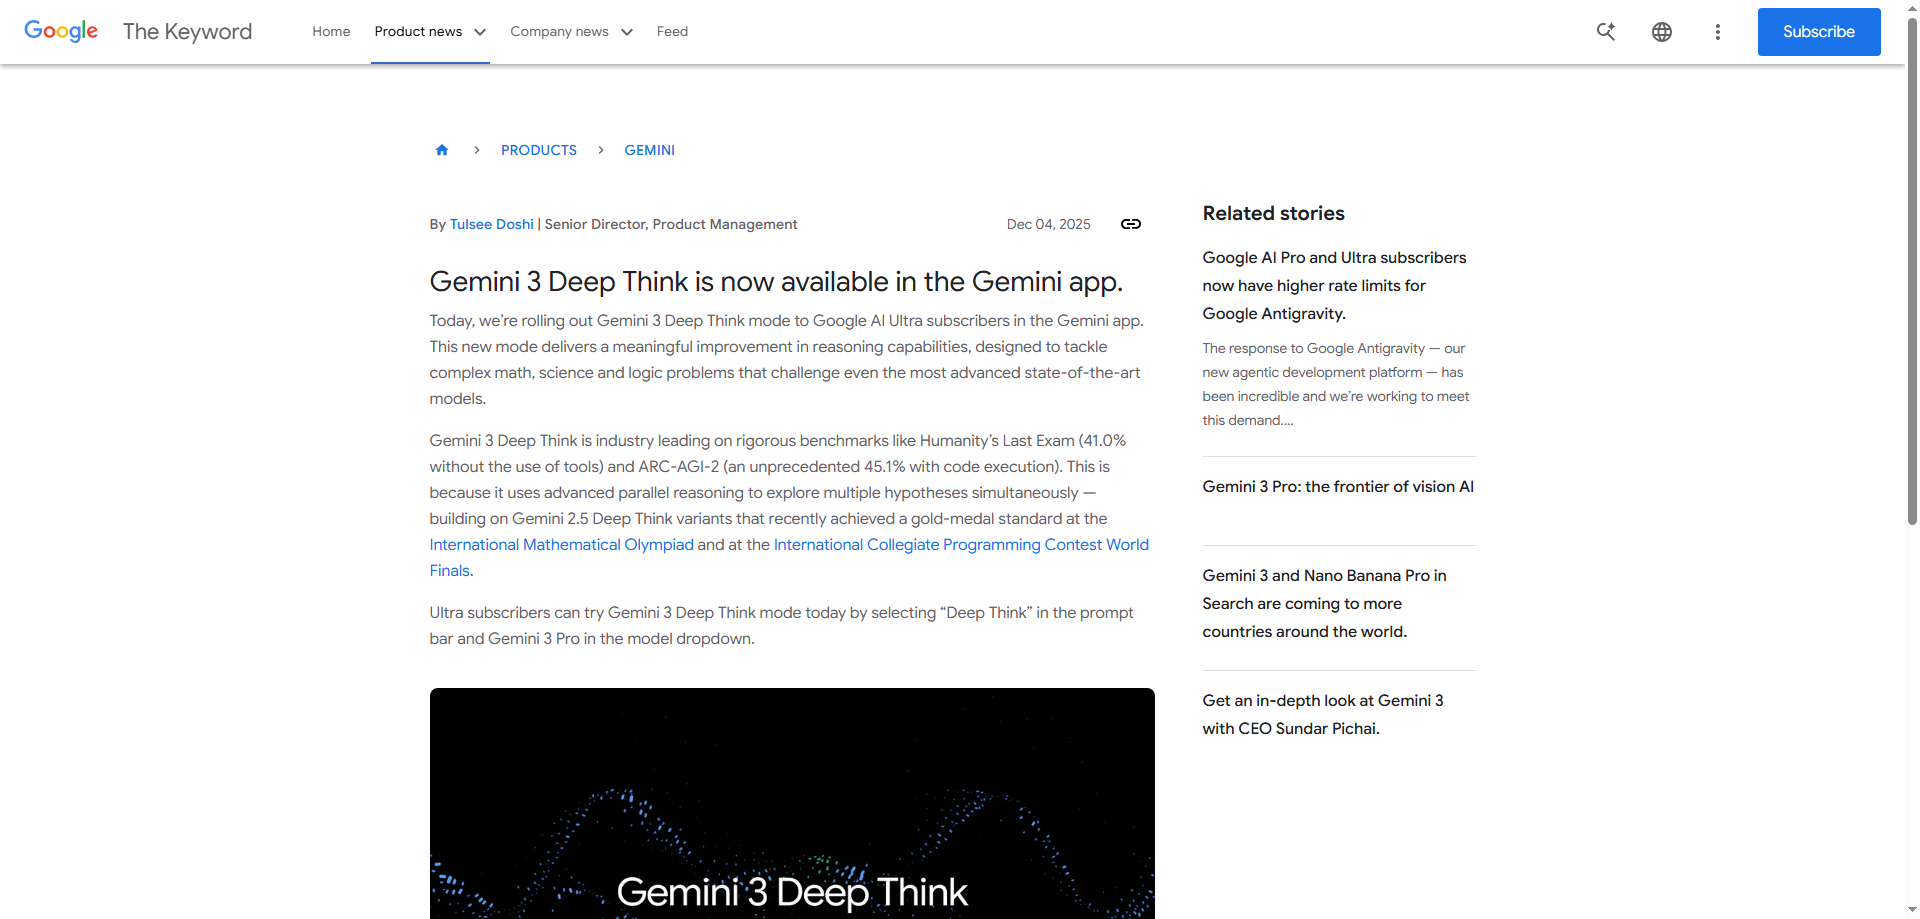Click the Google logo
This screenshot has height=919, width=1920.
[x=60, y=31]
